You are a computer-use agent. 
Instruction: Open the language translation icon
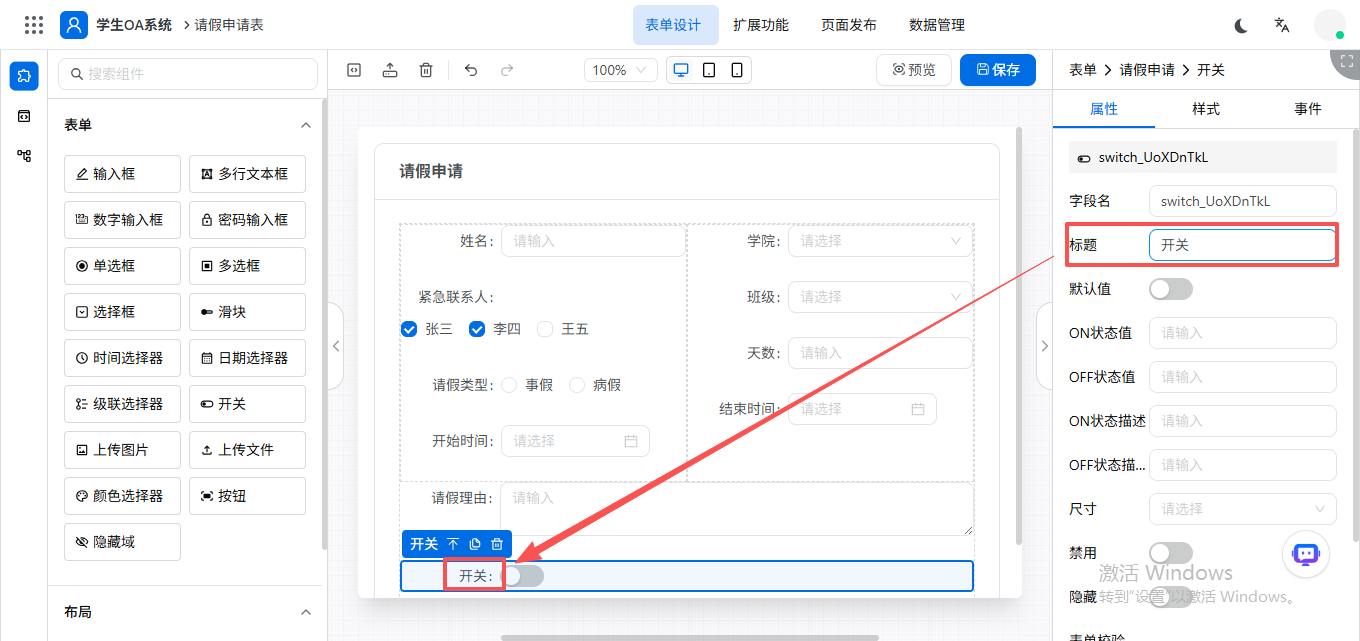click(x=1282, y=25)
